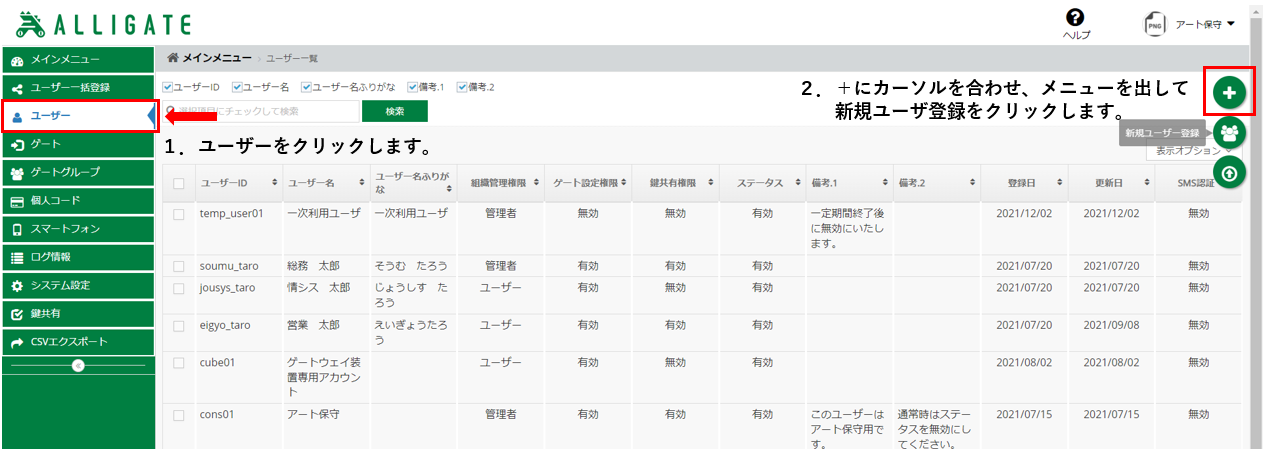Click the home icon in breadcrumb
This screenshot has height=452, width=1264.
(173, 58)
